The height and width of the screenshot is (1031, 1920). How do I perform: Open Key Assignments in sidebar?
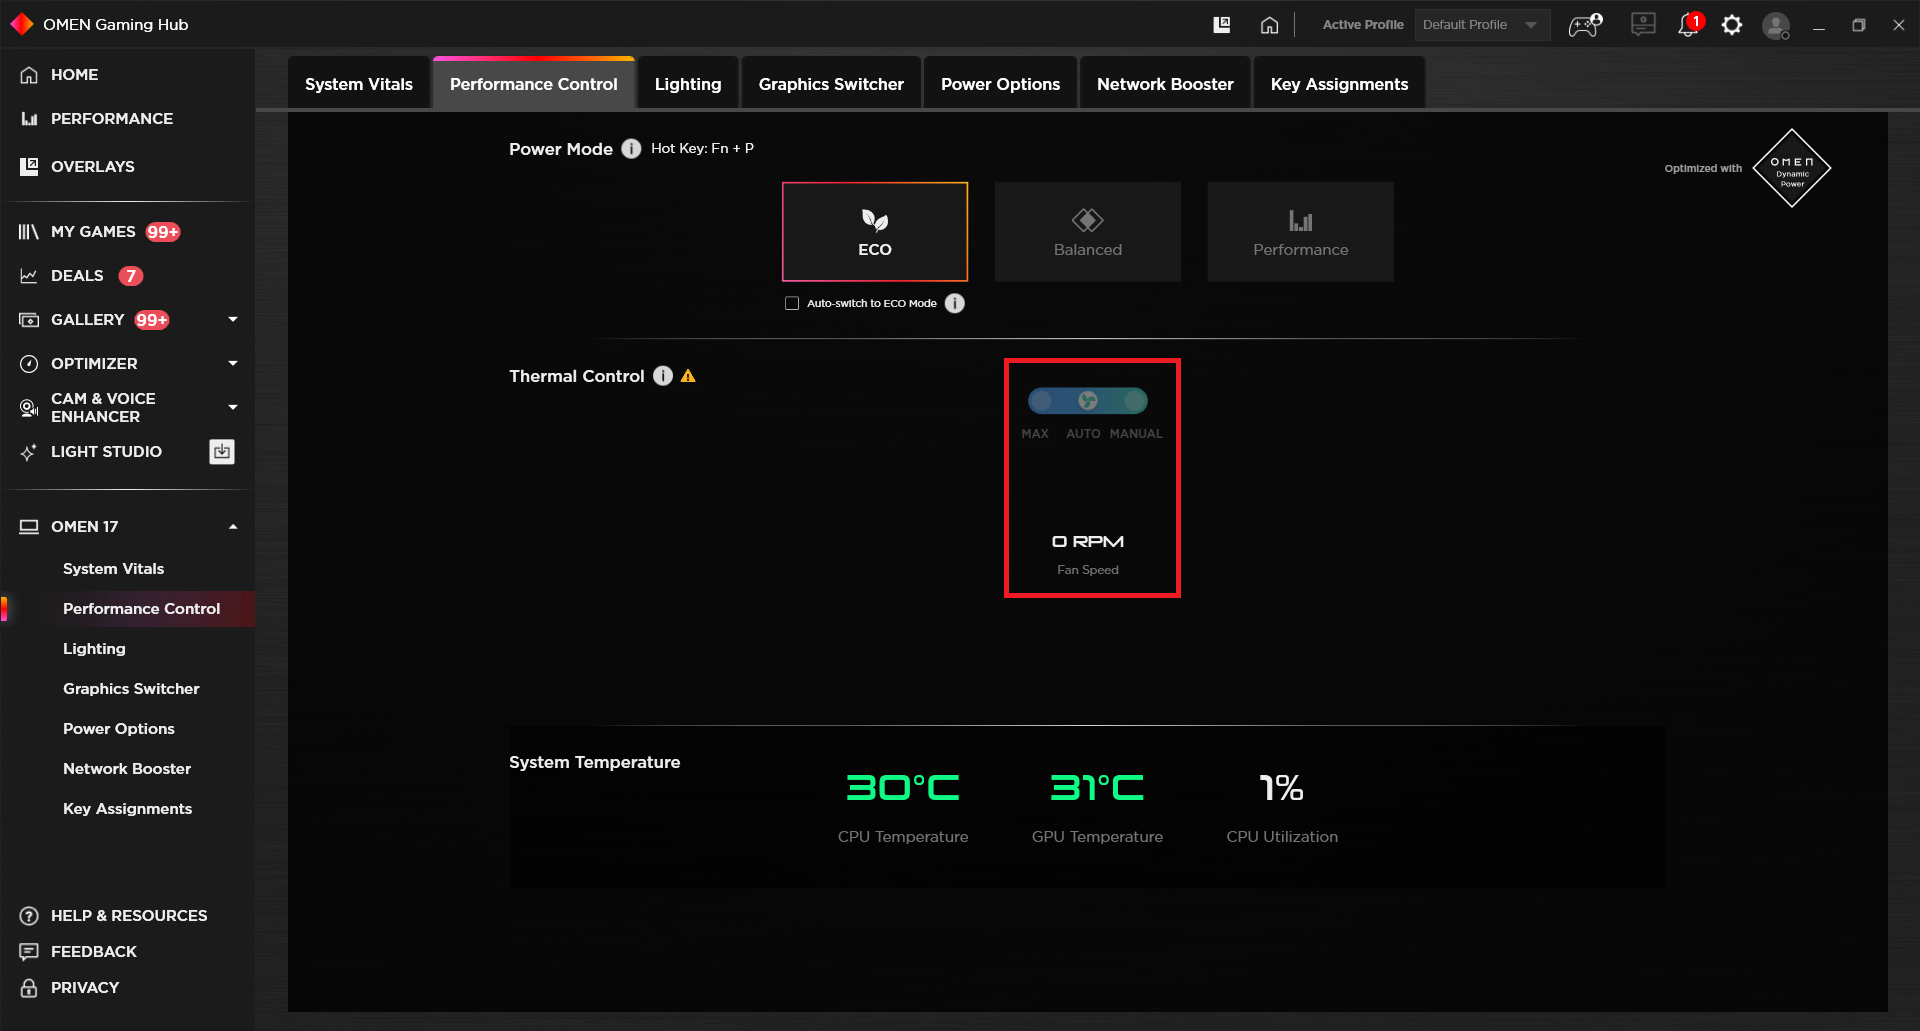[x=127, y=809]
